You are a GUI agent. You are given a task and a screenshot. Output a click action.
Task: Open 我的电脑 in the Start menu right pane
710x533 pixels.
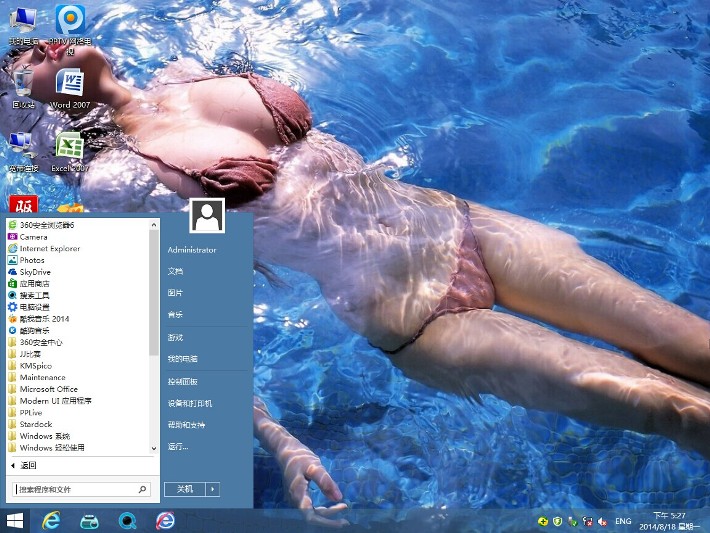point(182,359)
